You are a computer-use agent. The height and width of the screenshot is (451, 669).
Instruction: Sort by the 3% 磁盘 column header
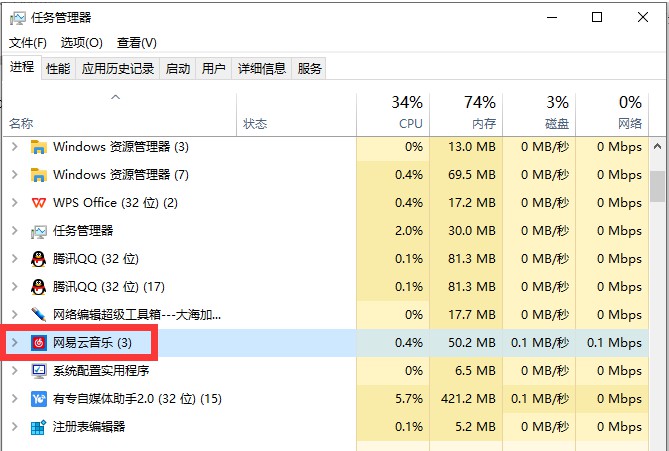(x=539, y=114)
